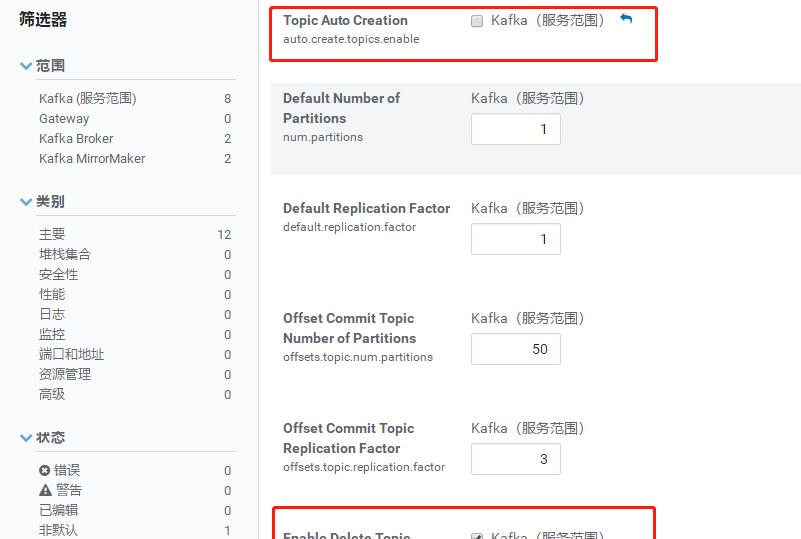Click the default.replication.factor property name

(349, 227)
